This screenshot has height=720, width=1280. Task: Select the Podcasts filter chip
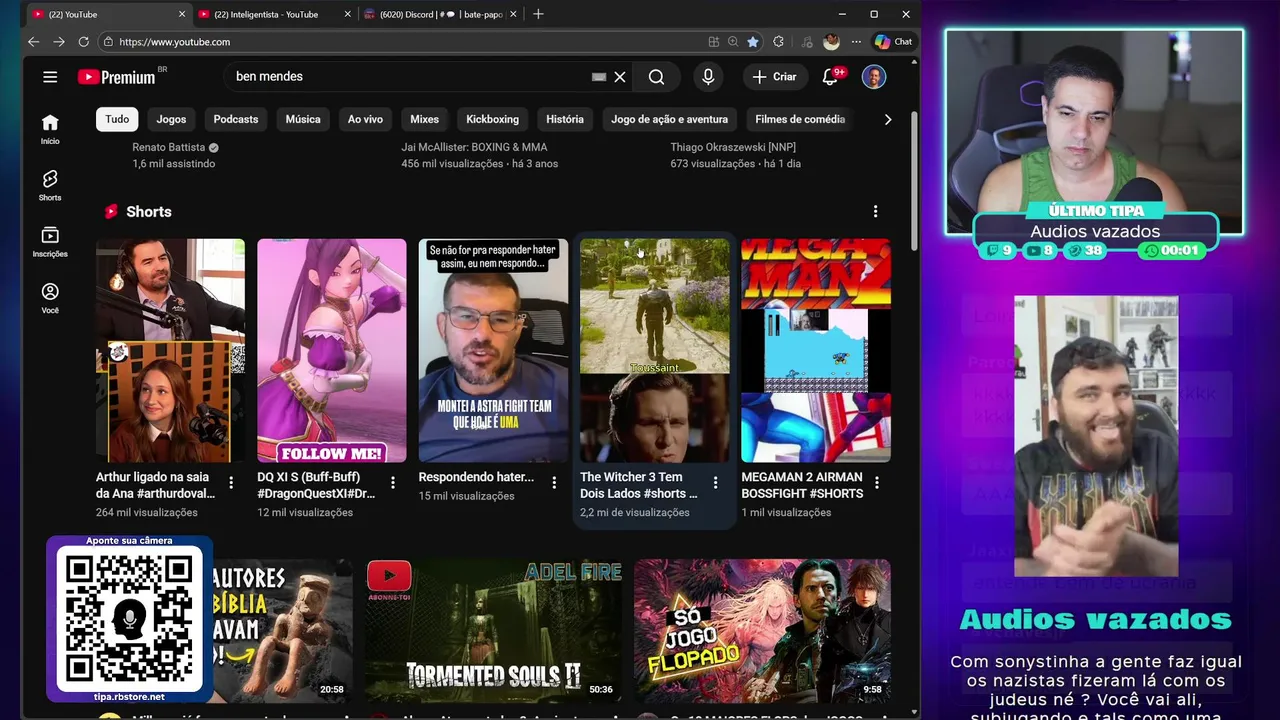[236, 119]
